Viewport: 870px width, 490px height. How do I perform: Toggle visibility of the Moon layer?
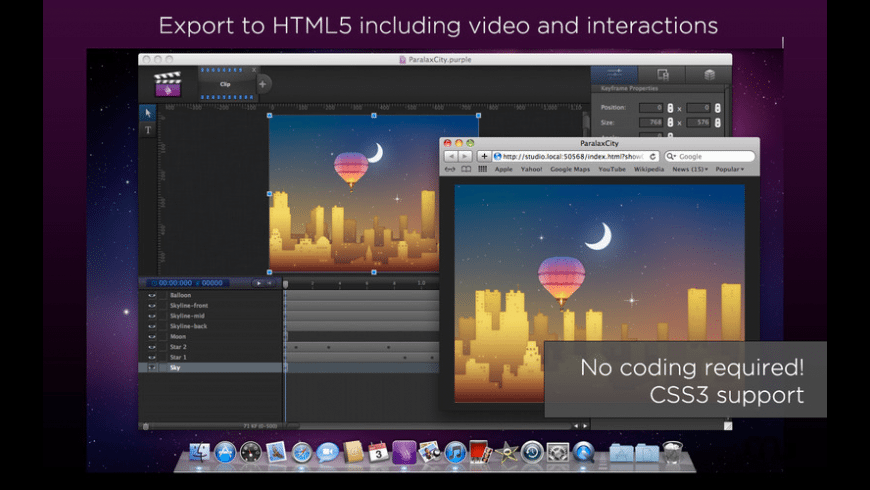(x=152, y=337)
